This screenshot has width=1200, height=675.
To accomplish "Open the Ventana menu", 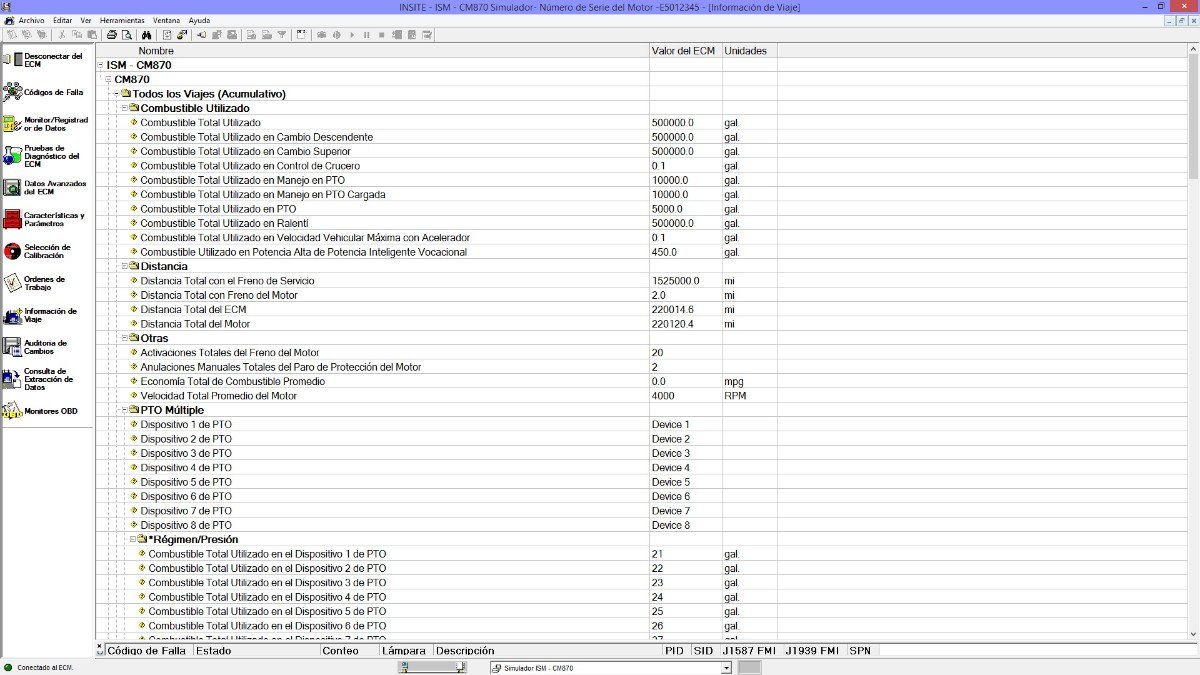I will coord(167,20).
